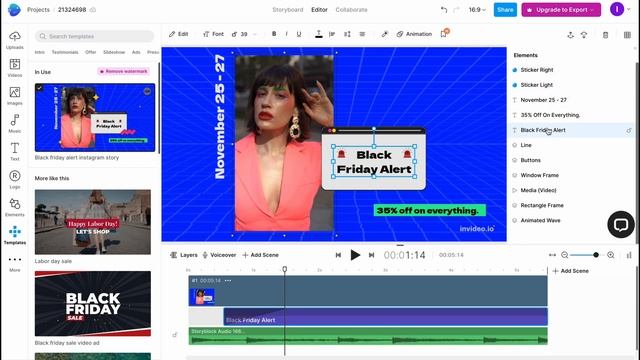
Task: Fit timeline to width
Action: [552, 255]
